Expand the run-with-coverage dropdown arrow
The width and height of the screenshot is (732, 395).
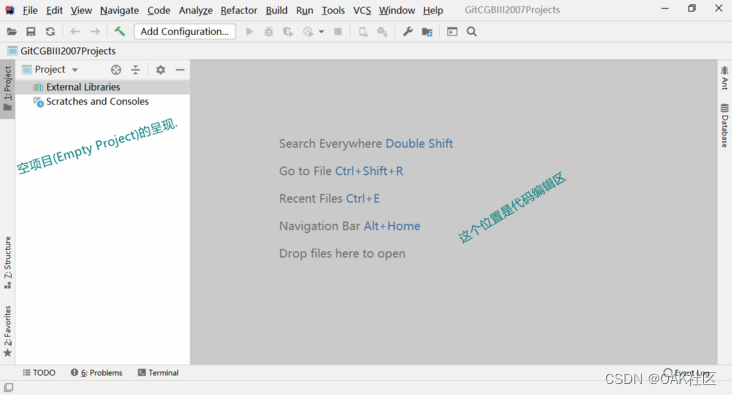(322, 32)
